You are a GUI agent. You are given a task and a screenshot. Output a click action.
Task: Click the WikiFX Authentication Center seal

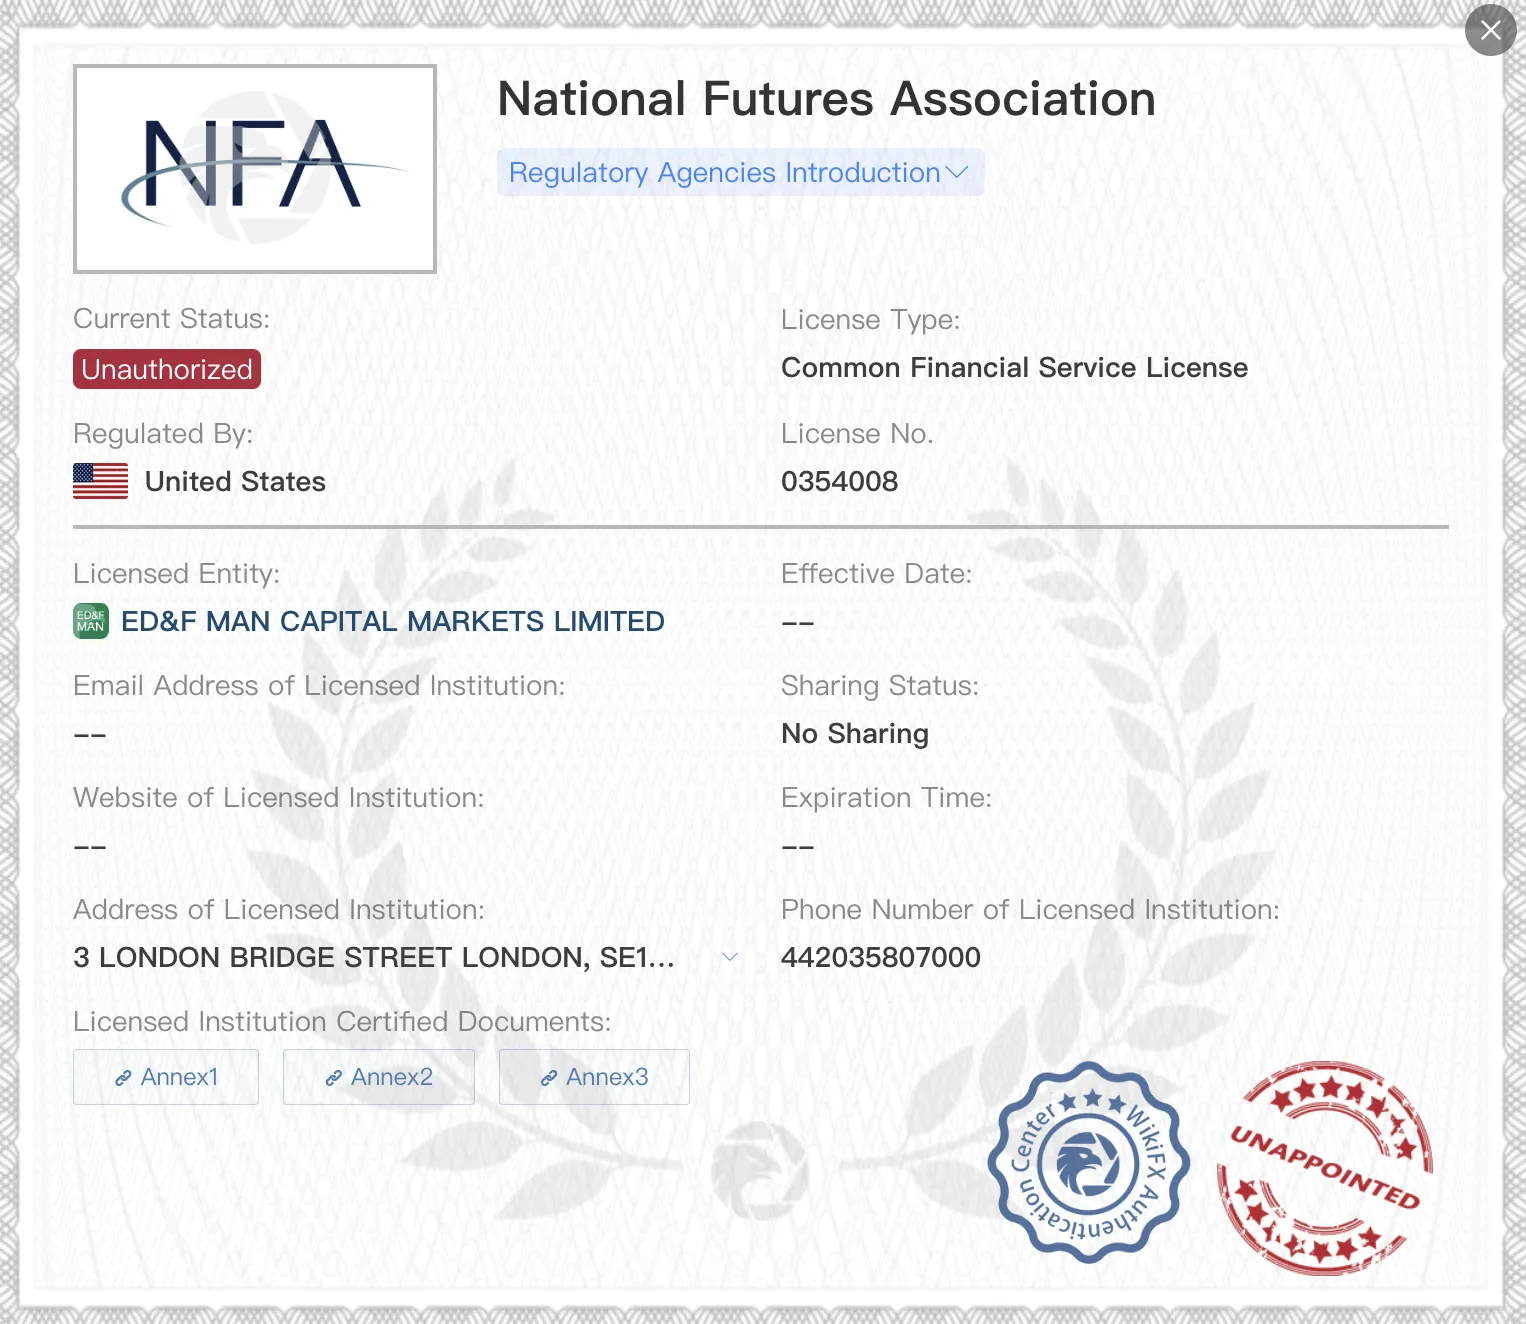pyautogui.click(x=1089, y=1163)
